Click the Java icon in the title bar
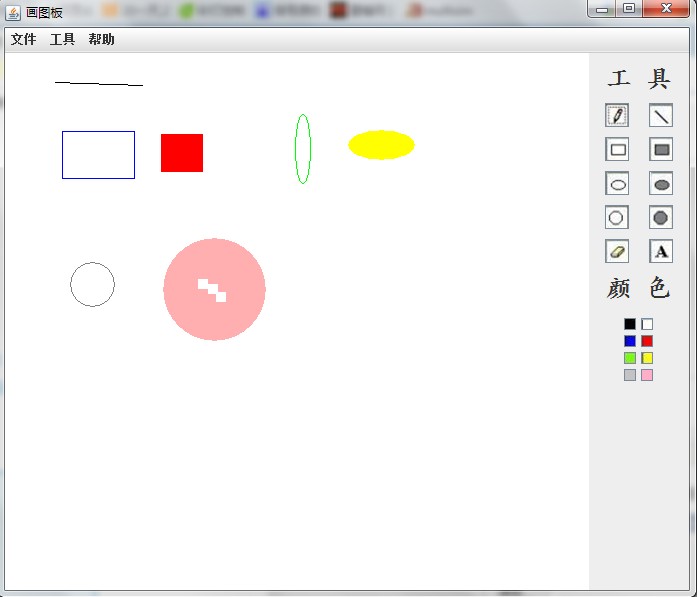This screenshot has width=697, height=597. (13, 12)
